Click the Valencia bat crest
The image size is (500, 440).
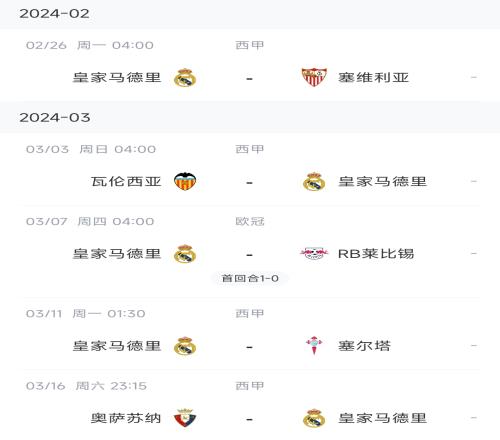click(185, 182)
